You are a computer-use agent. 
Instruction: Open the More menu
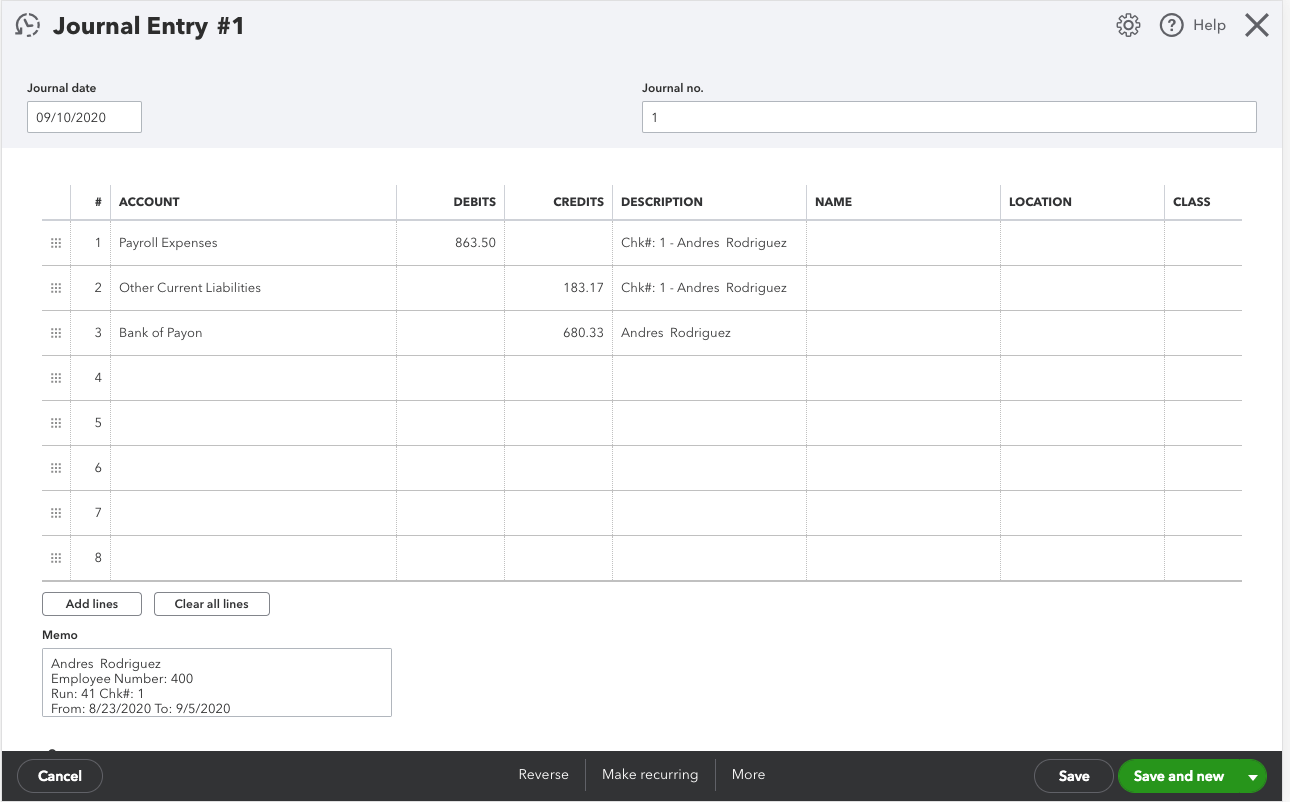tap(748, 774)
